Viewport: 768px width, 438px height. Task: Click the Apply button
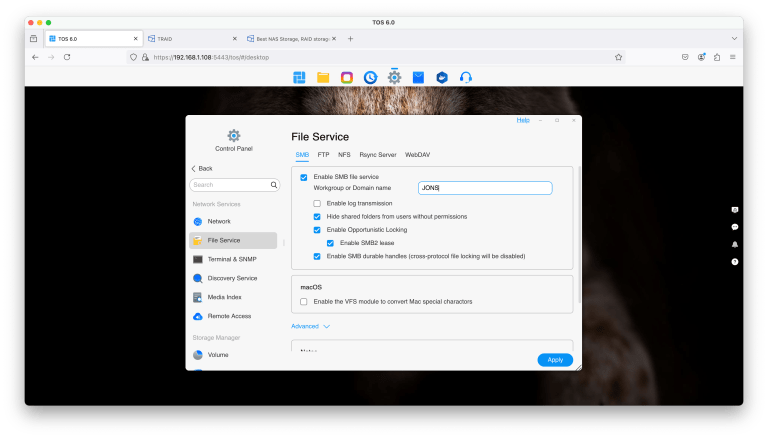click(x=554, y=360)
